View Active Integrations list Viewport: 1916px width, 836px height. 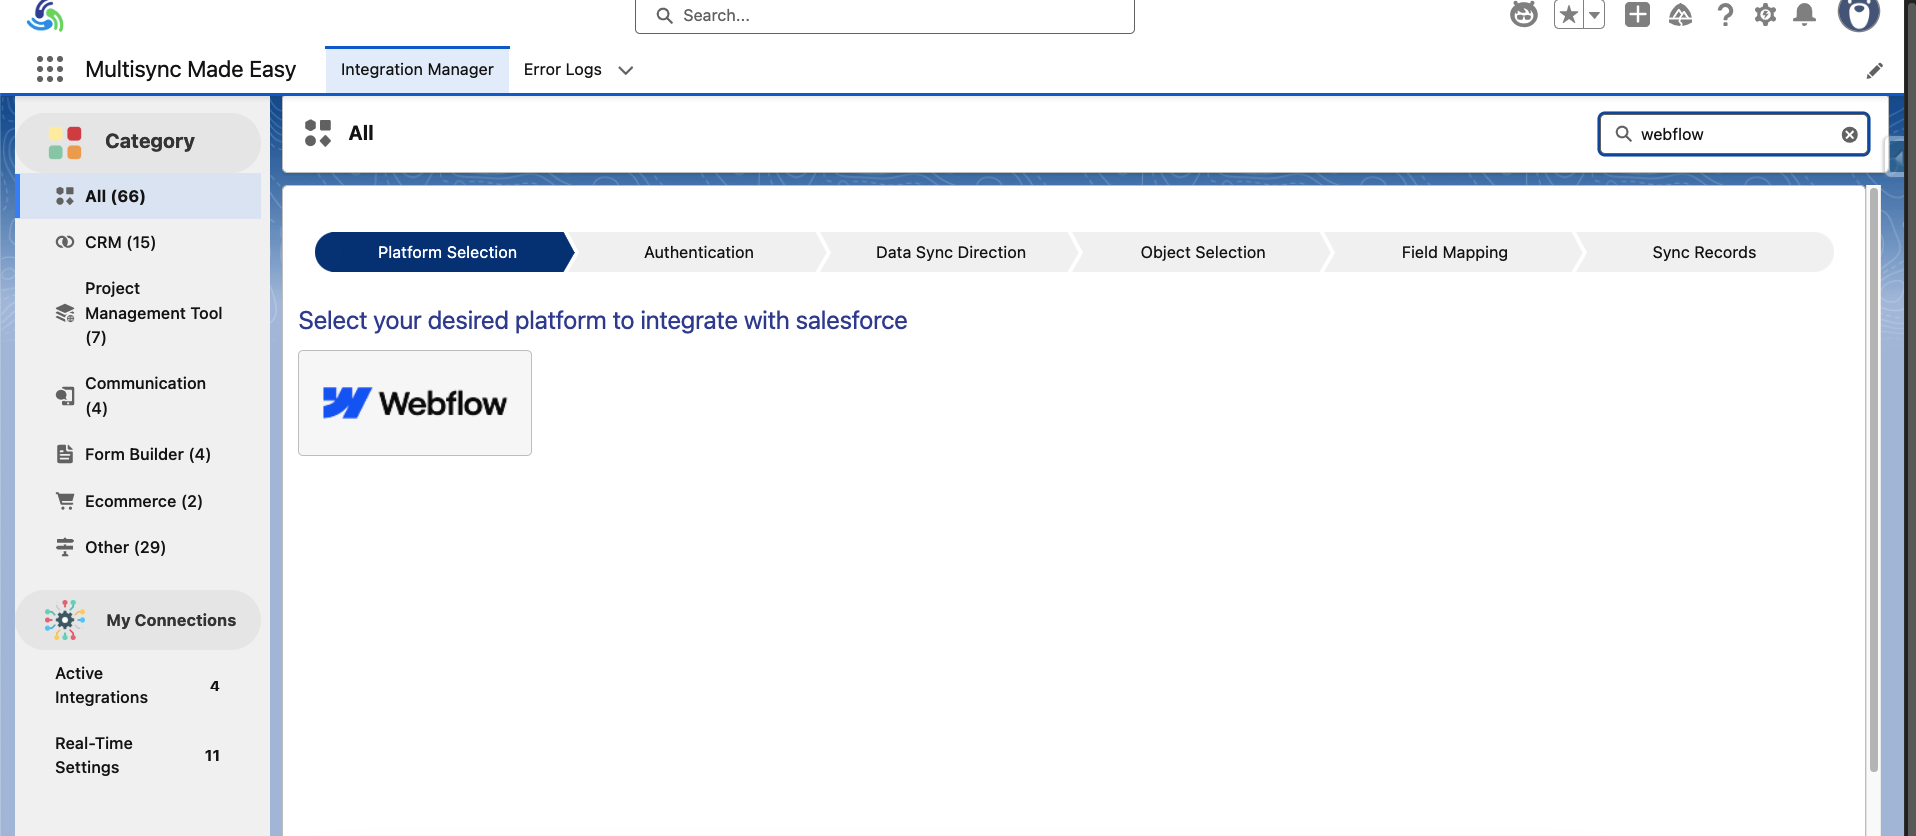coord(139,685)
